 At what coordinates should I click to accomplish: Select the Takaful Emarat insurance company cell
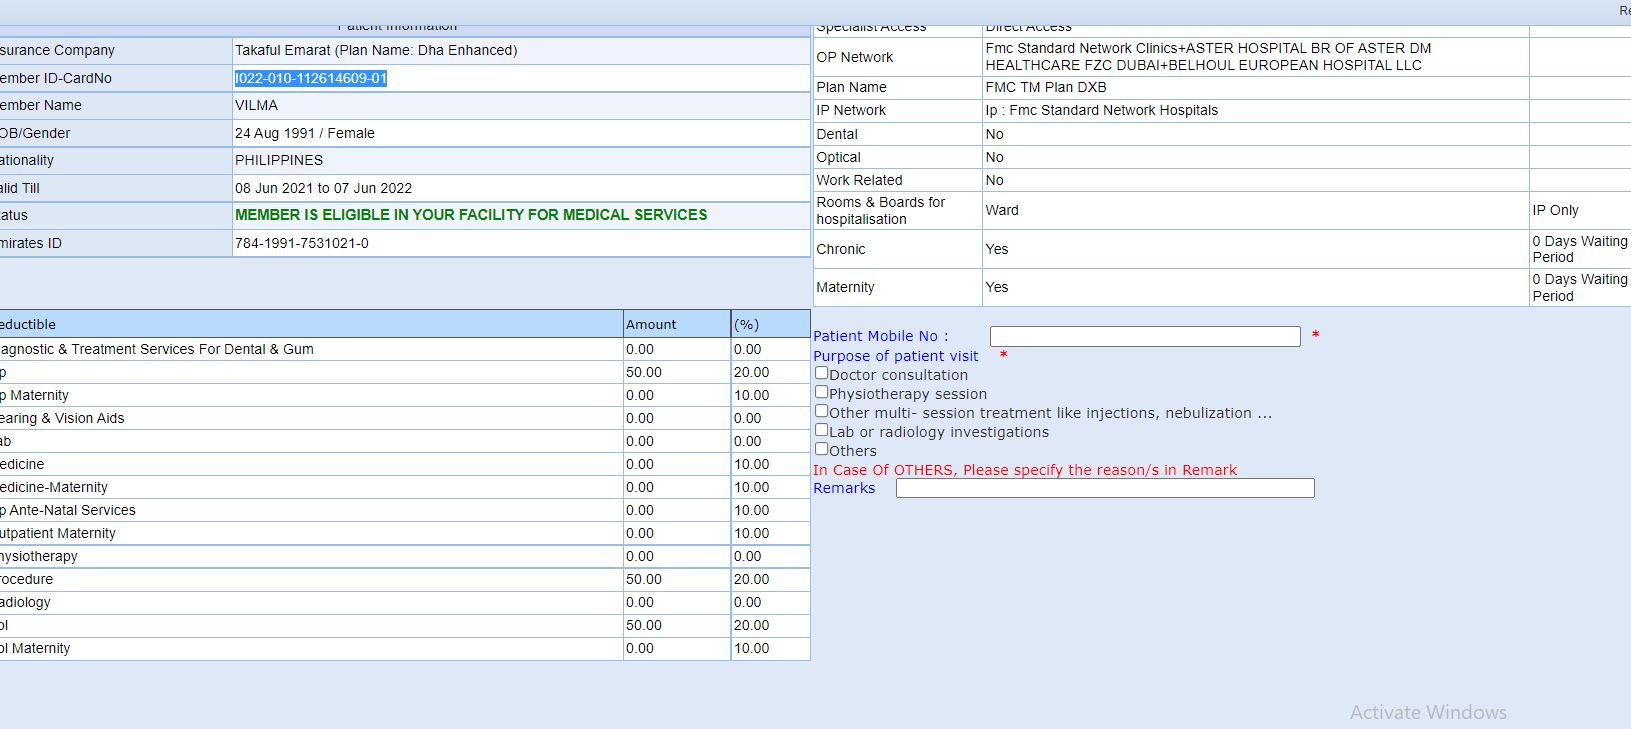[376, 50]
